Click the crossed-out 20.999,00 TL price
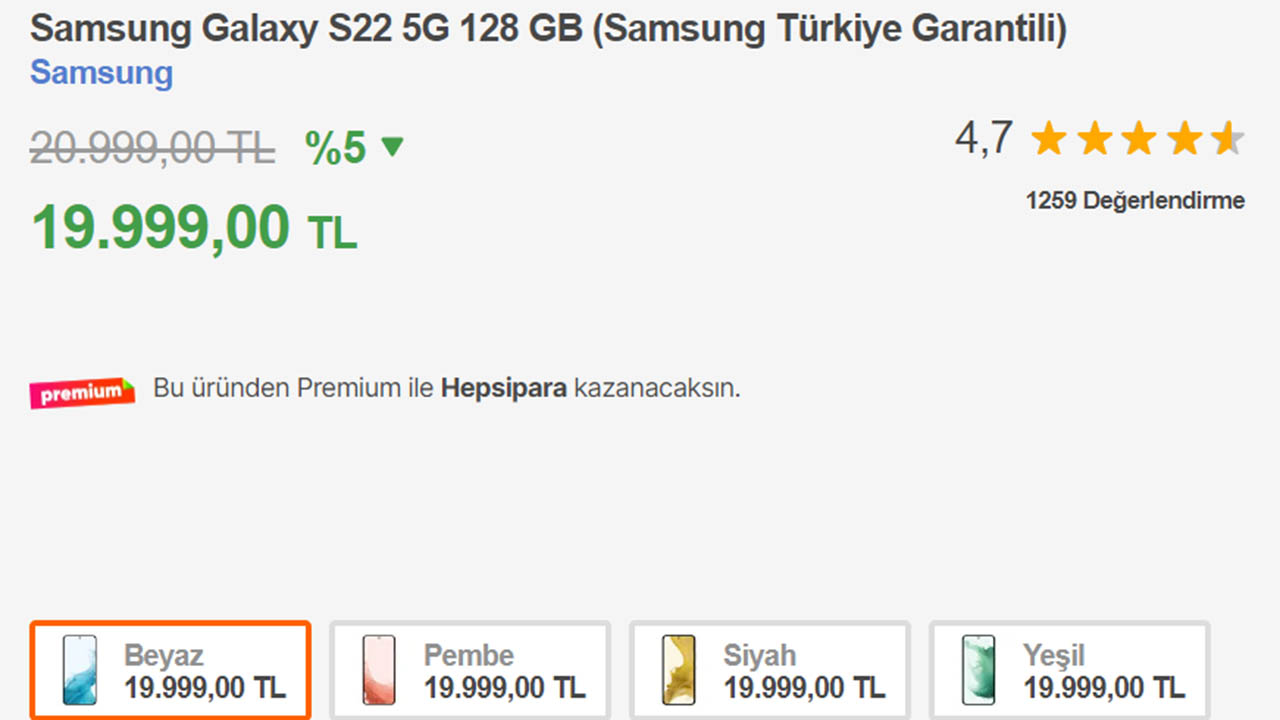The width and height of the screenshot is (1280, 720). (x=152, y=149)
